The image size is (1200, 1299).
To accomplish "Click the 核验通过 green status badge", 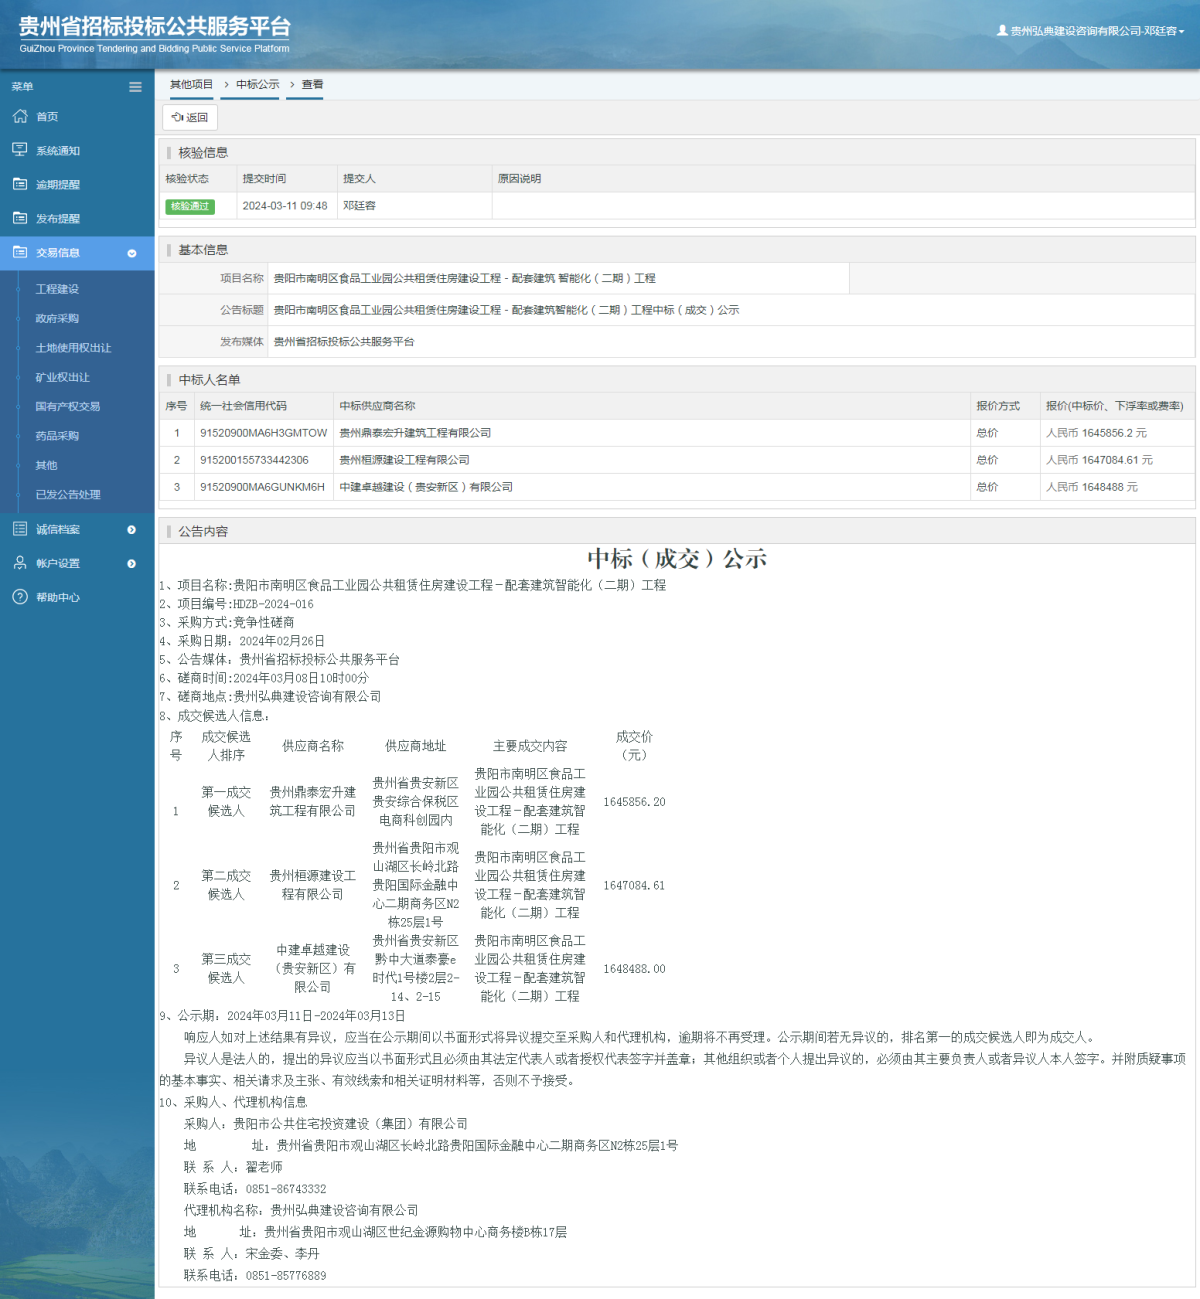I will coord(190,206).
